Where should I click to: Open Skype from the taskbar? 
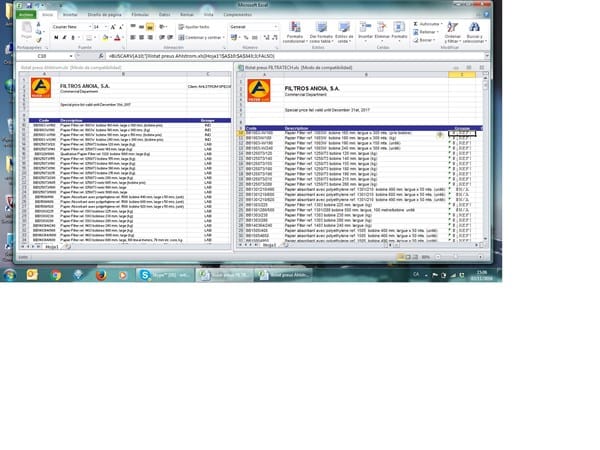(x=165, y=275)
